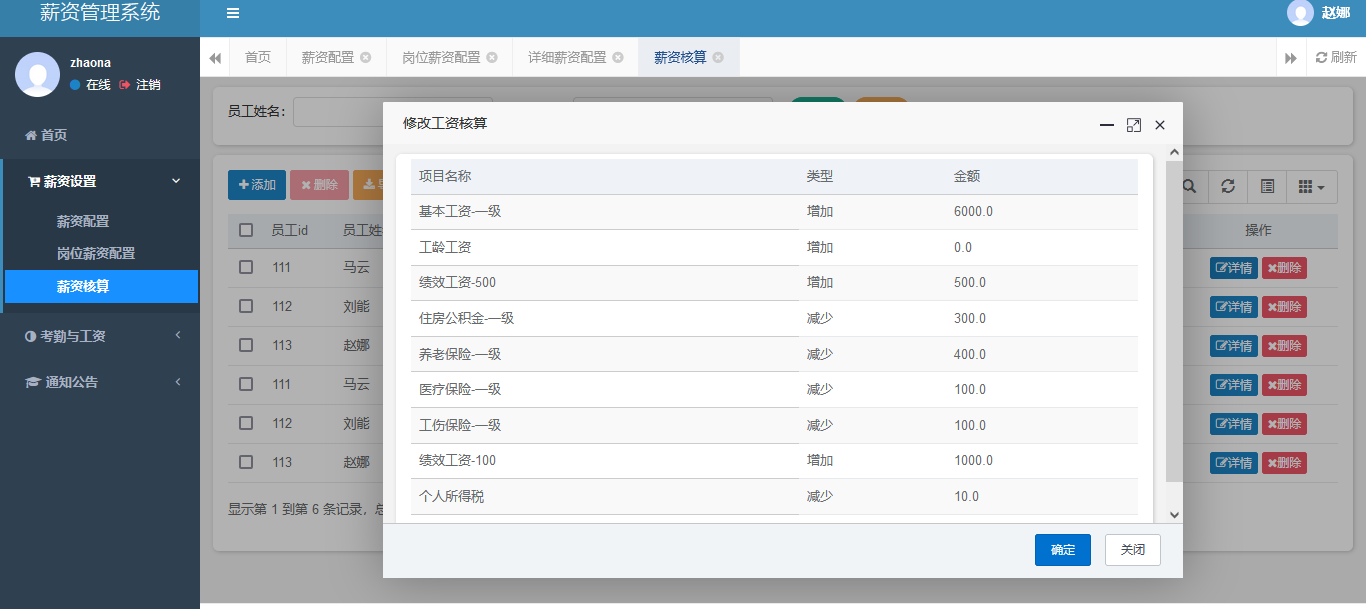Click the 确定 button in dialog
Screen dimensions: 1366x609
coord(1062,550)
